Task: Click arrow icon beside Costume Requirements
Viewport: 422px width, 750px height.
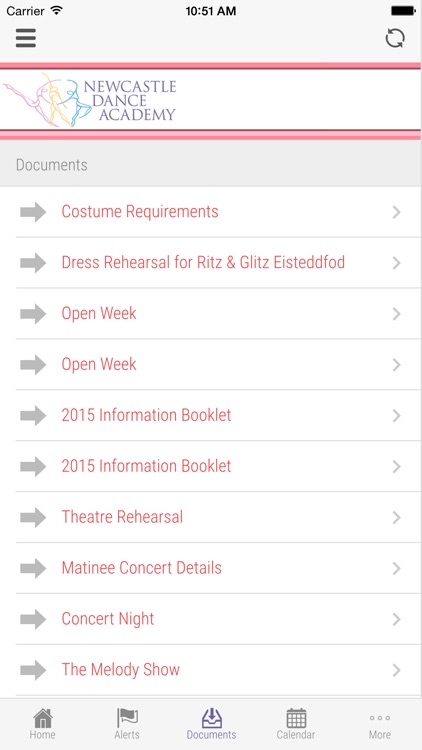Action: 33,212
